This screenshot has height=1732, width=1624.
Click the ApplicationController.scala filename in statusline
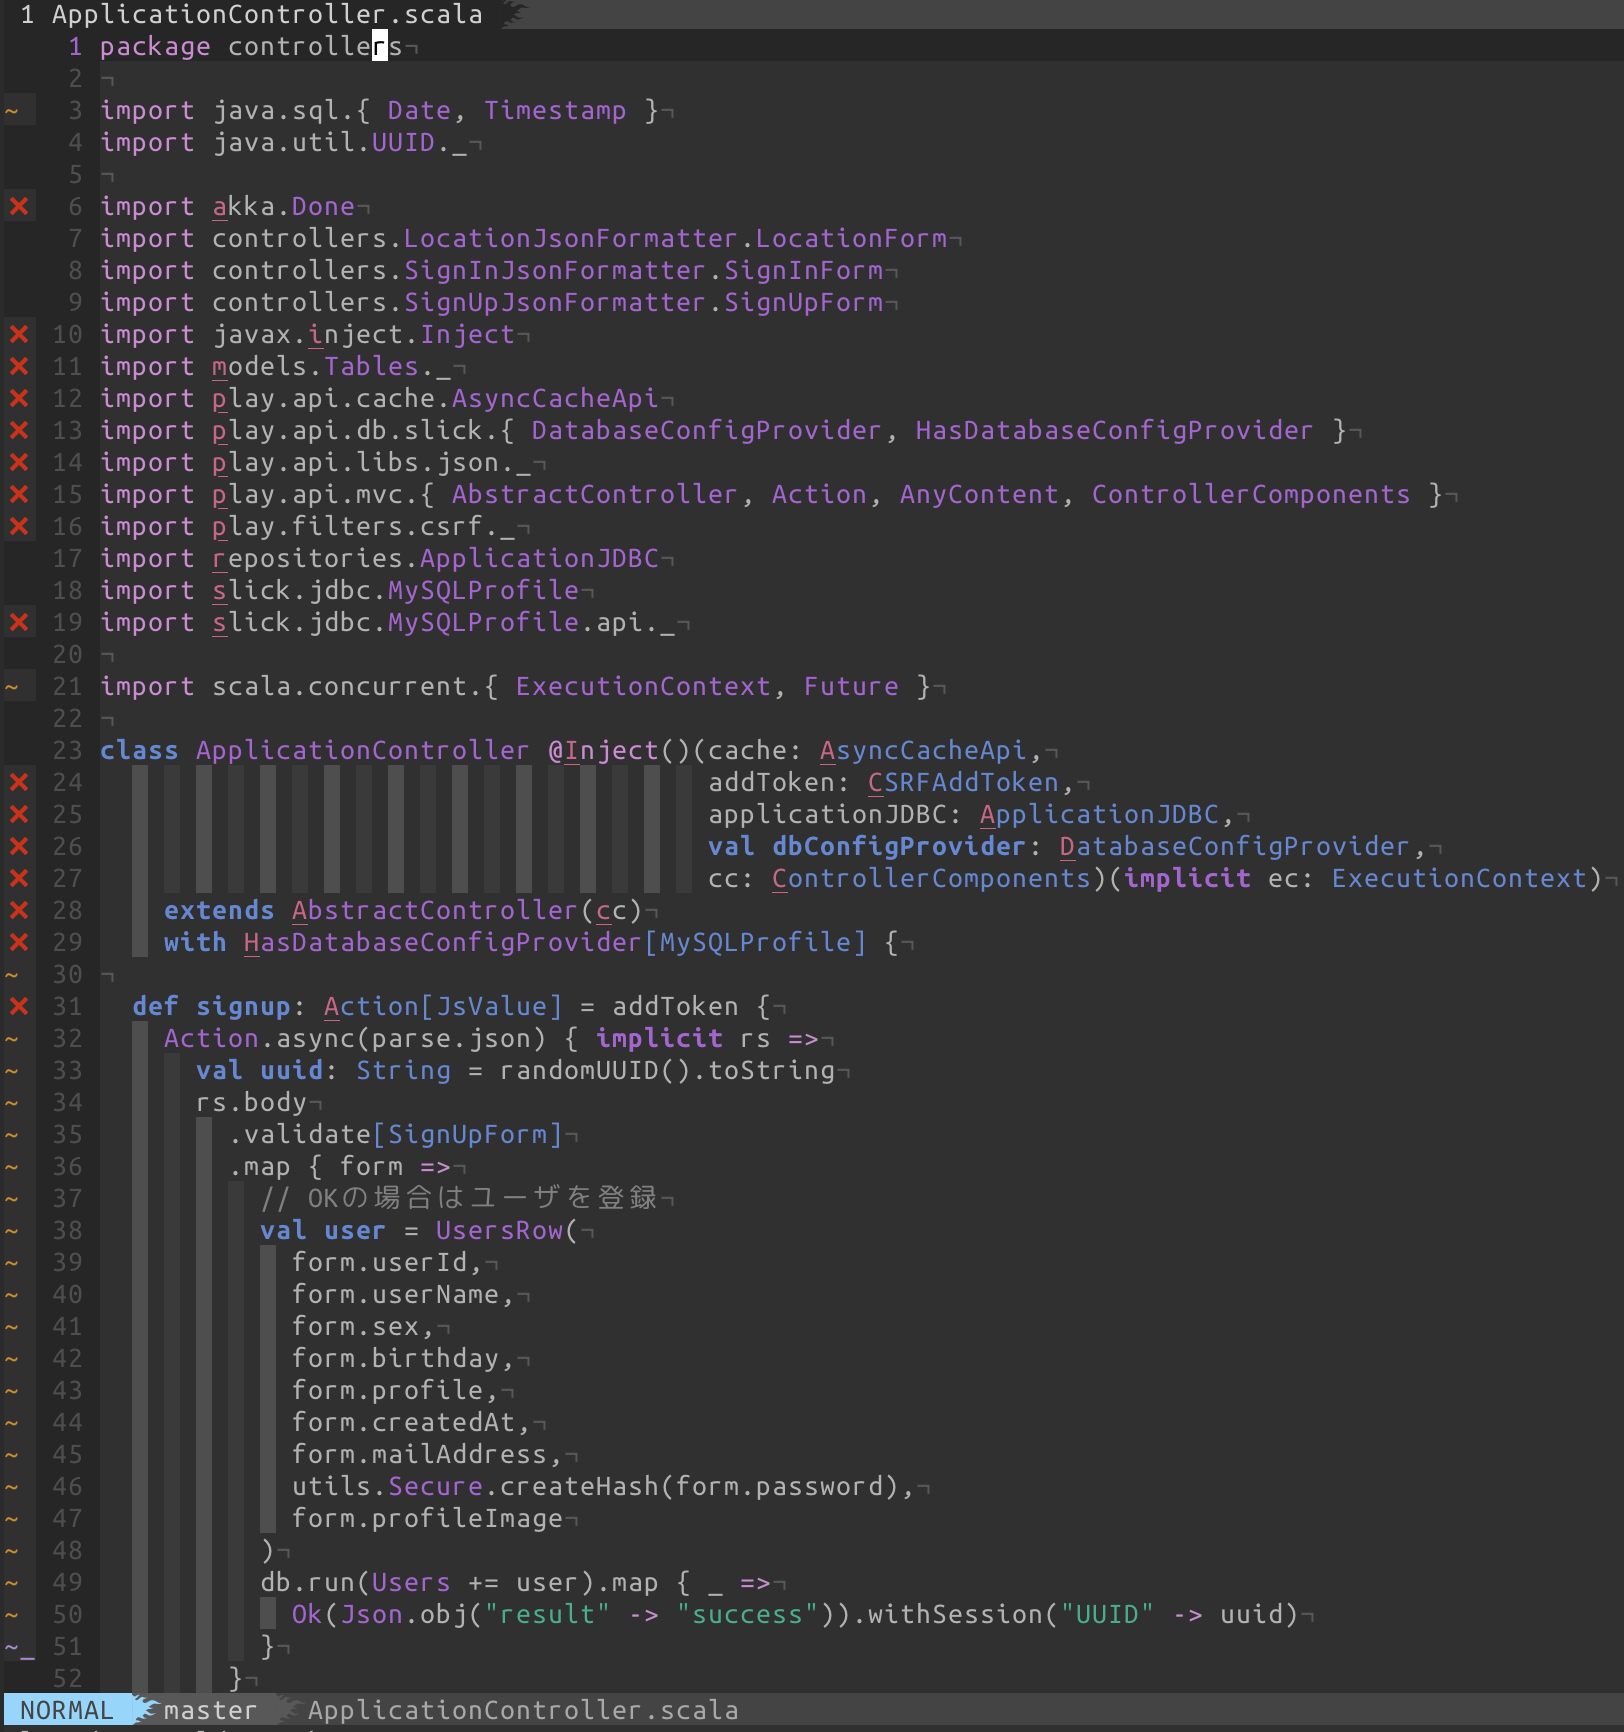[523, 1711]
